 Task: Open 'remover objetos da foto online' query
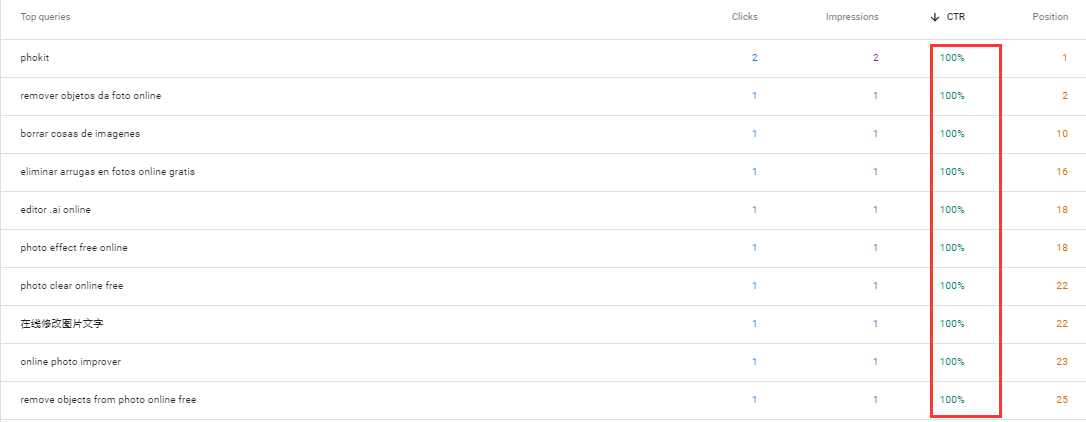pos(90,96)
